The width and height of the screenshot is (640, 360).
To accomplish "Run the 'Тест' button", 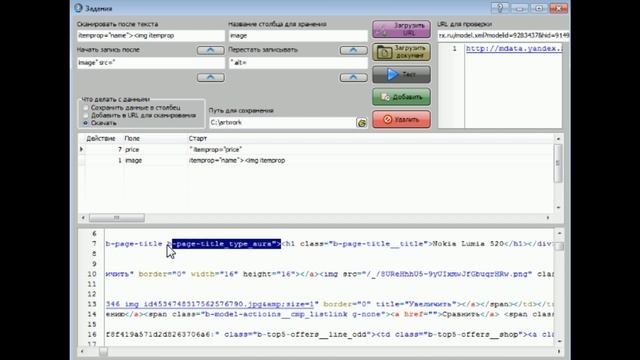I will [x=401, y=74].
